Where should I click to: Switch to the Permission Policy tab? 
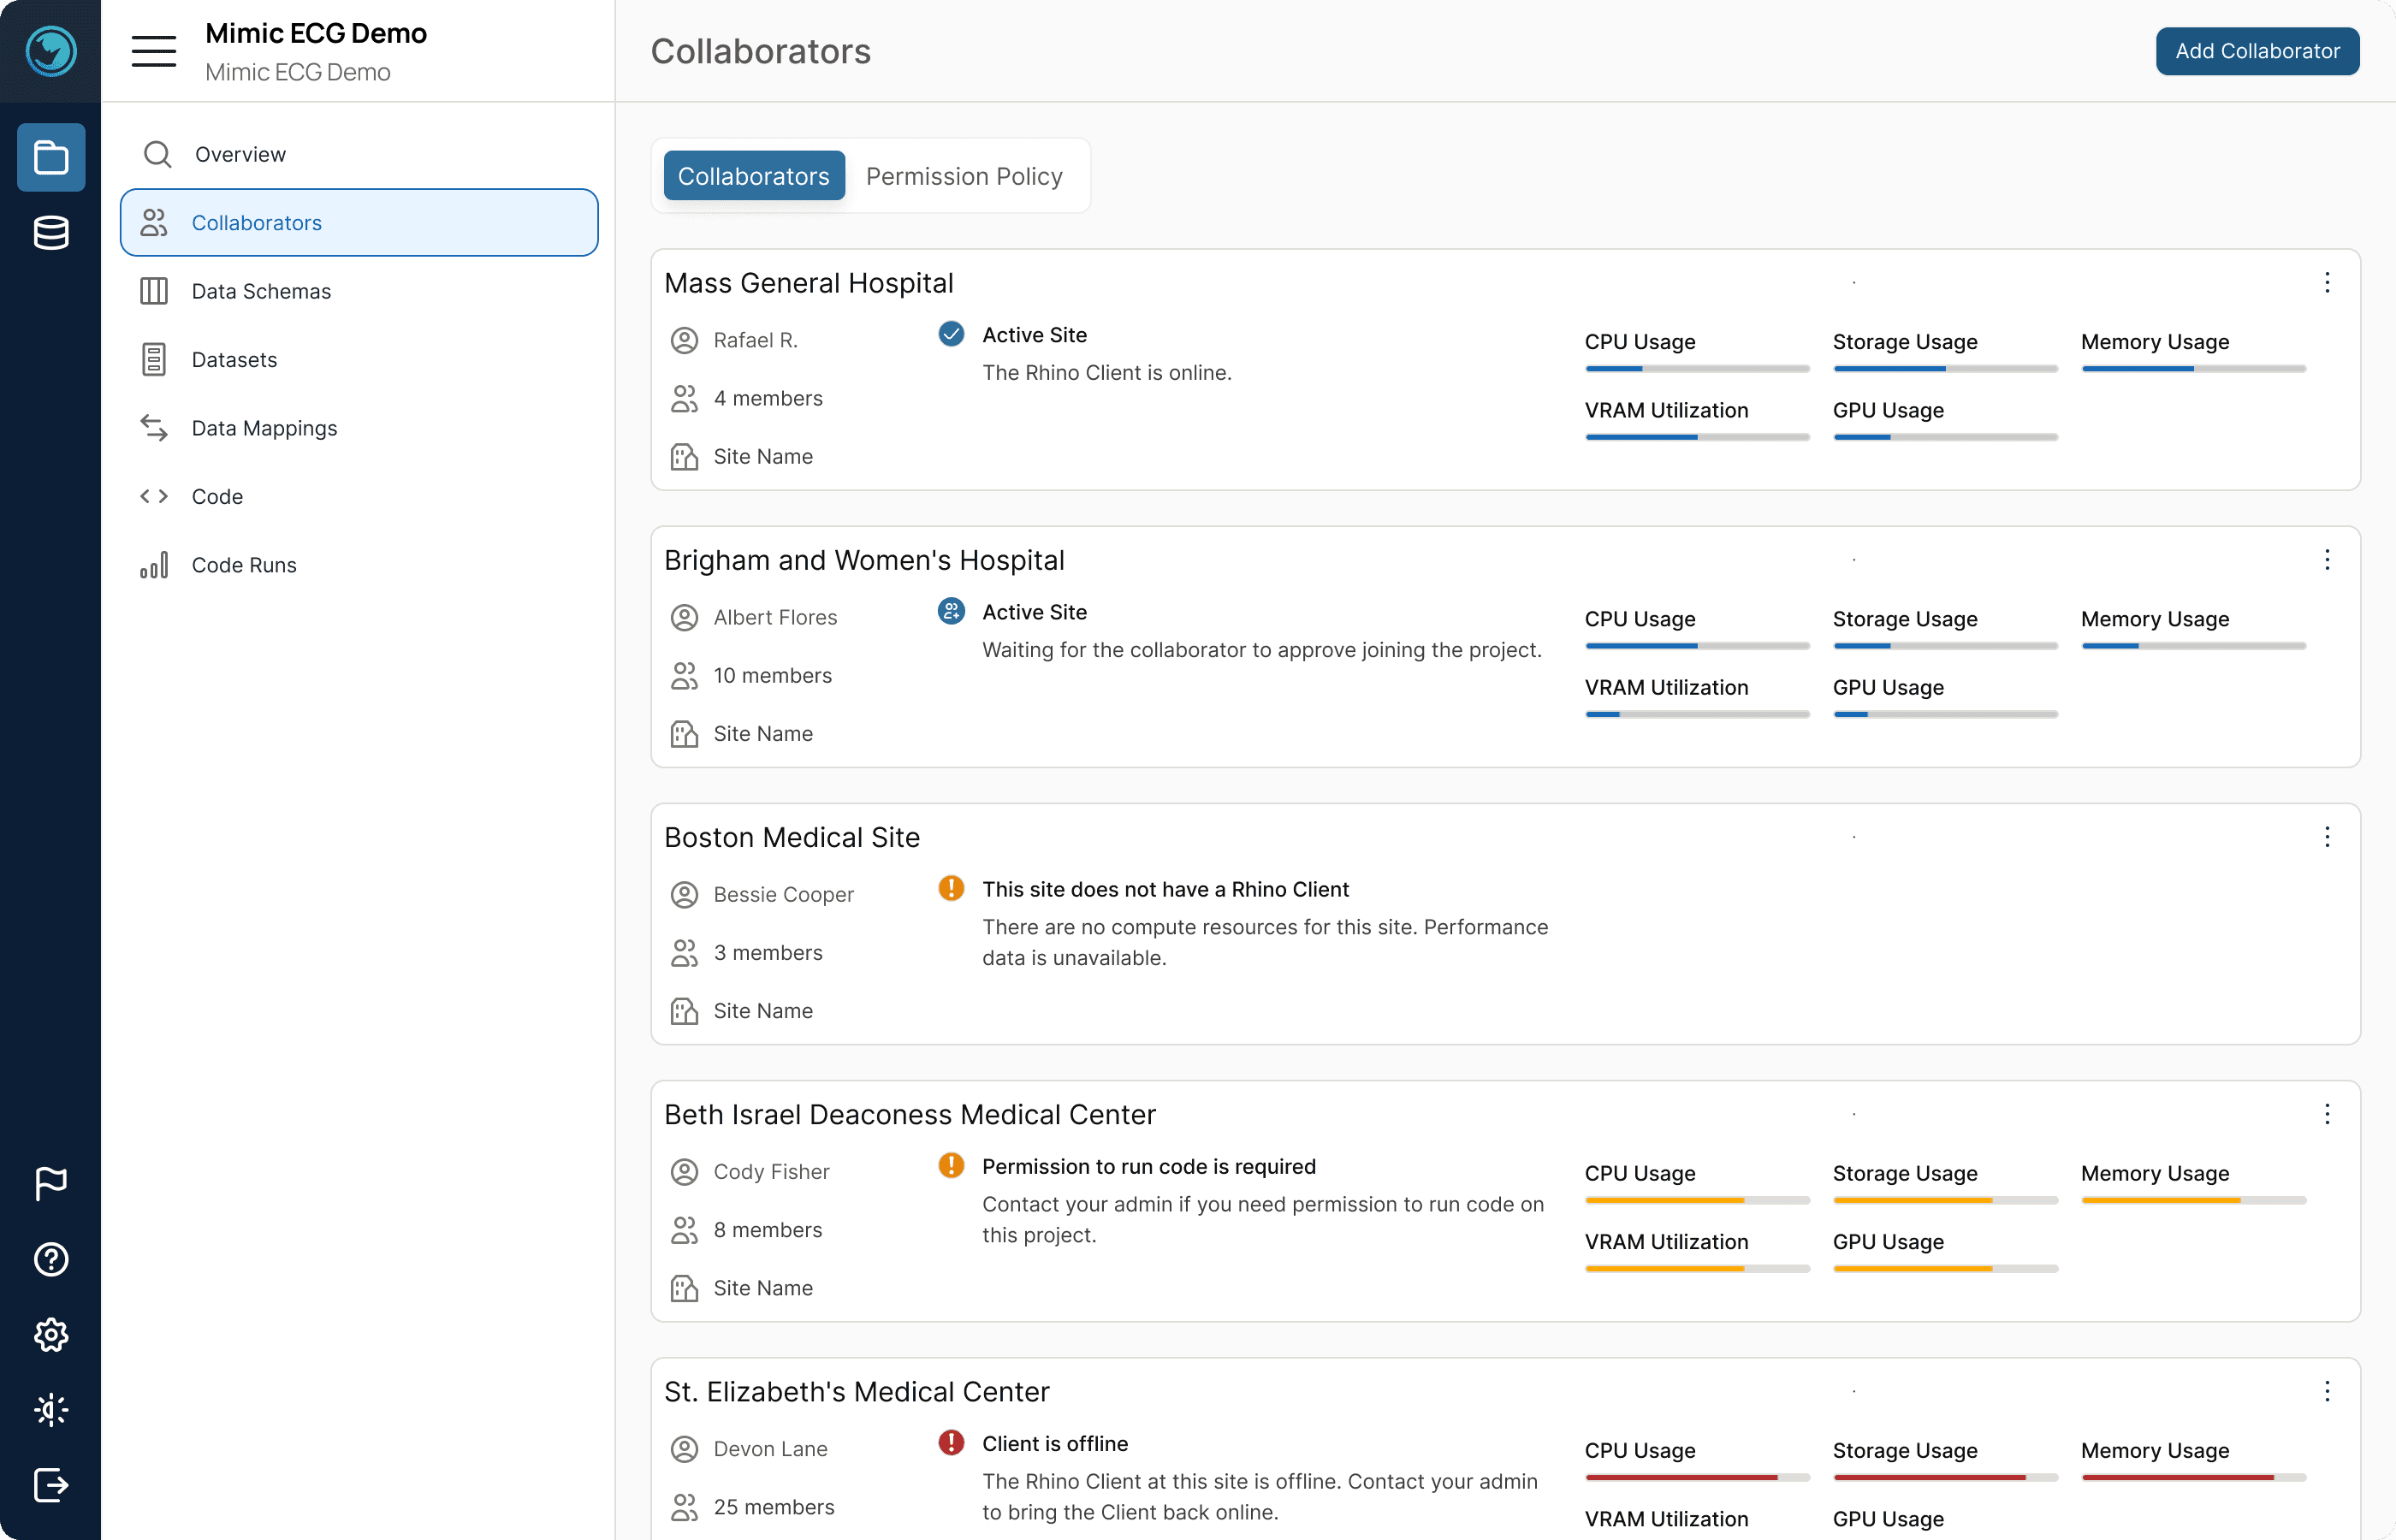pos(964,176)
